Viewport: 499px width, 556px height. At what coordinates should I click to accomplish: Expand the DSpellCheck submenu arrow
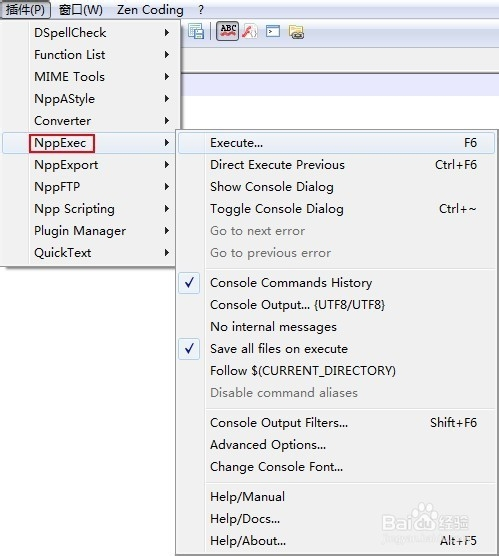[167, 33]
